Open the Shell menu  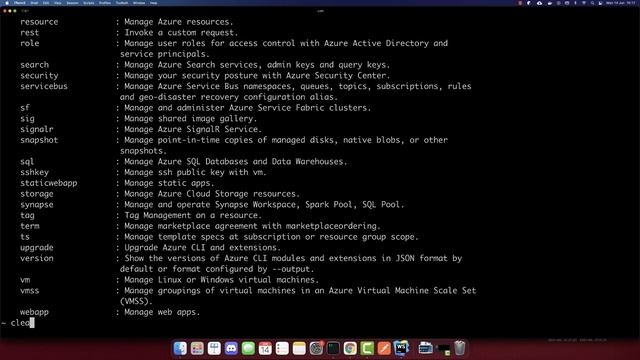point(34,3)
